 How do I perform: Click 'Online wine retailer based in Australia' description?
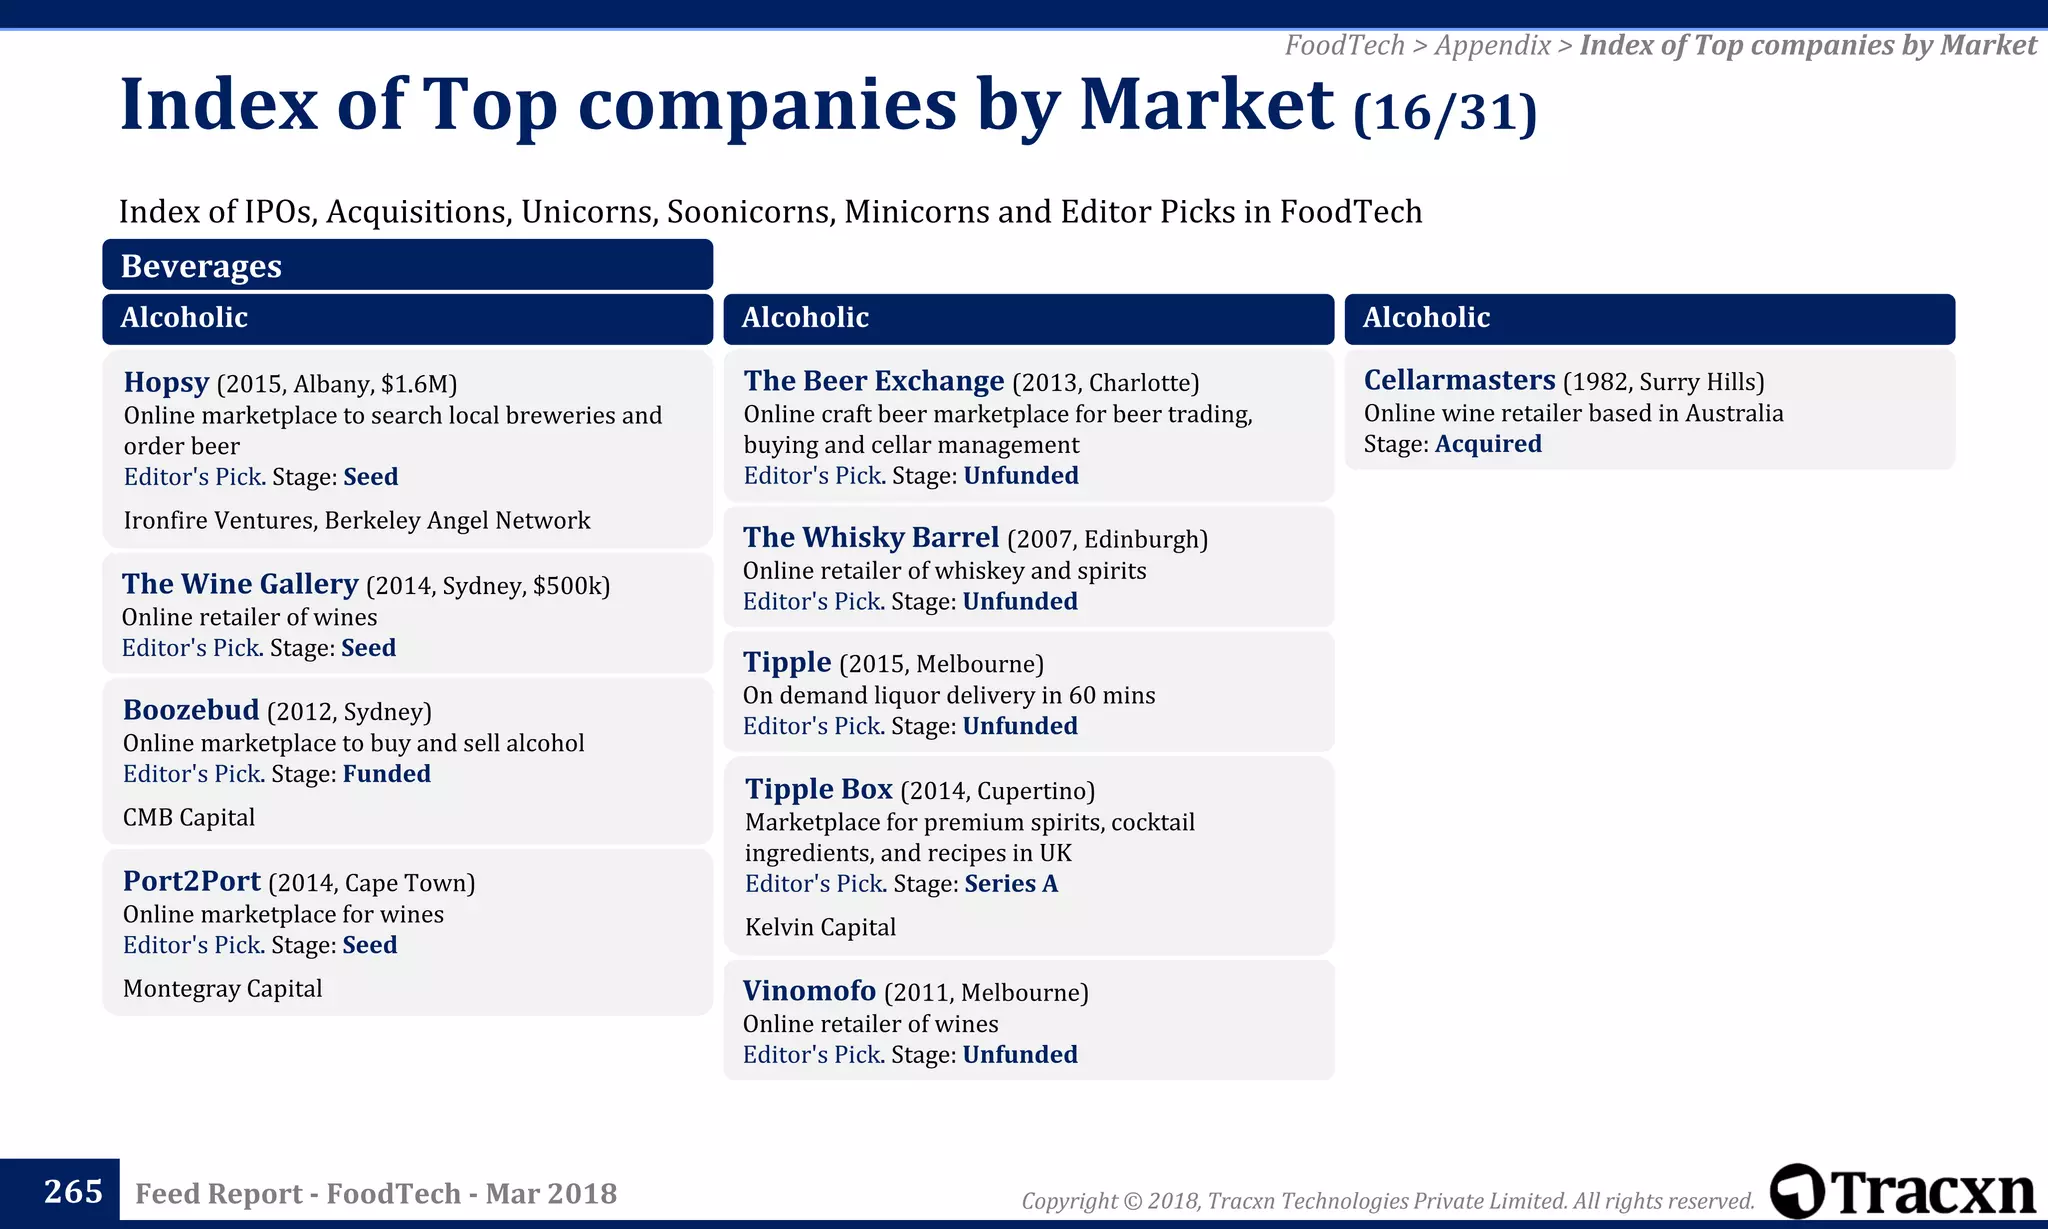pyautogui.click(x=1574, y=414)
